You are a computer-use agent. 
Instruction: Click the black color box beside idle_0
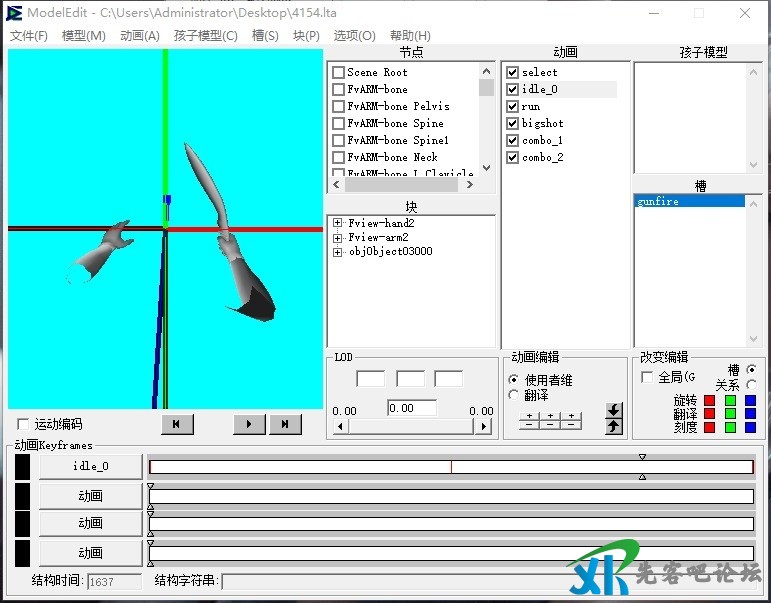(x=22, y=466)
